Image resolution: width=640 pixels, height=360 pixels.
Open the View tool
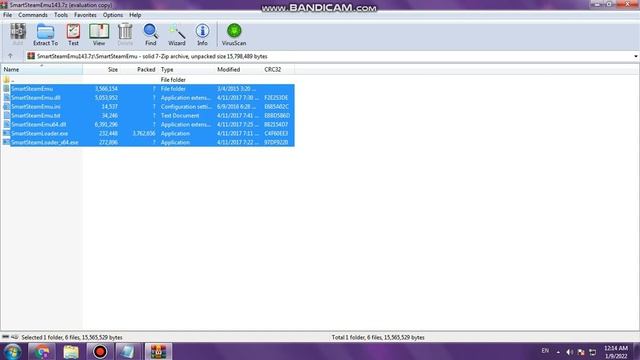tap(99, 34)
